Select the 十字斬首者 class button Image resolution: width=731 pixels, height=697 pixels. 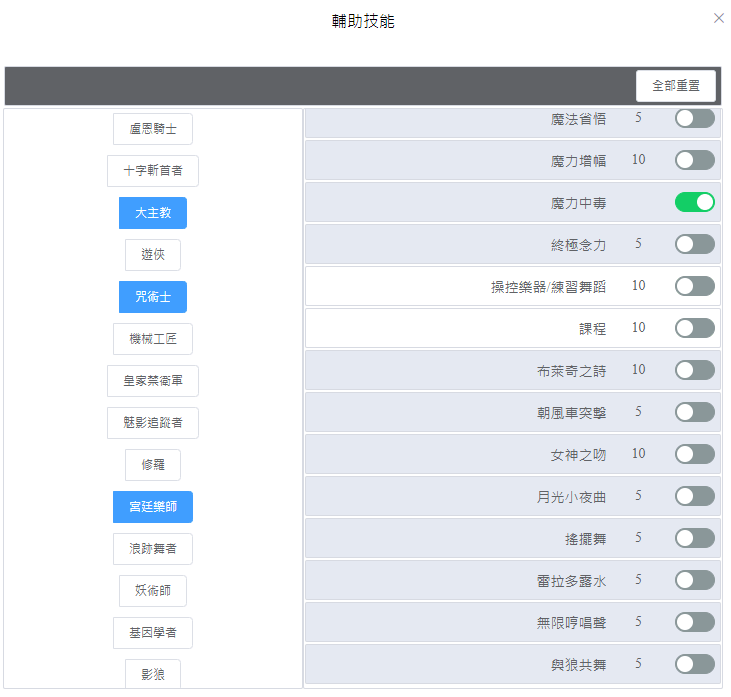coord(153,171)
